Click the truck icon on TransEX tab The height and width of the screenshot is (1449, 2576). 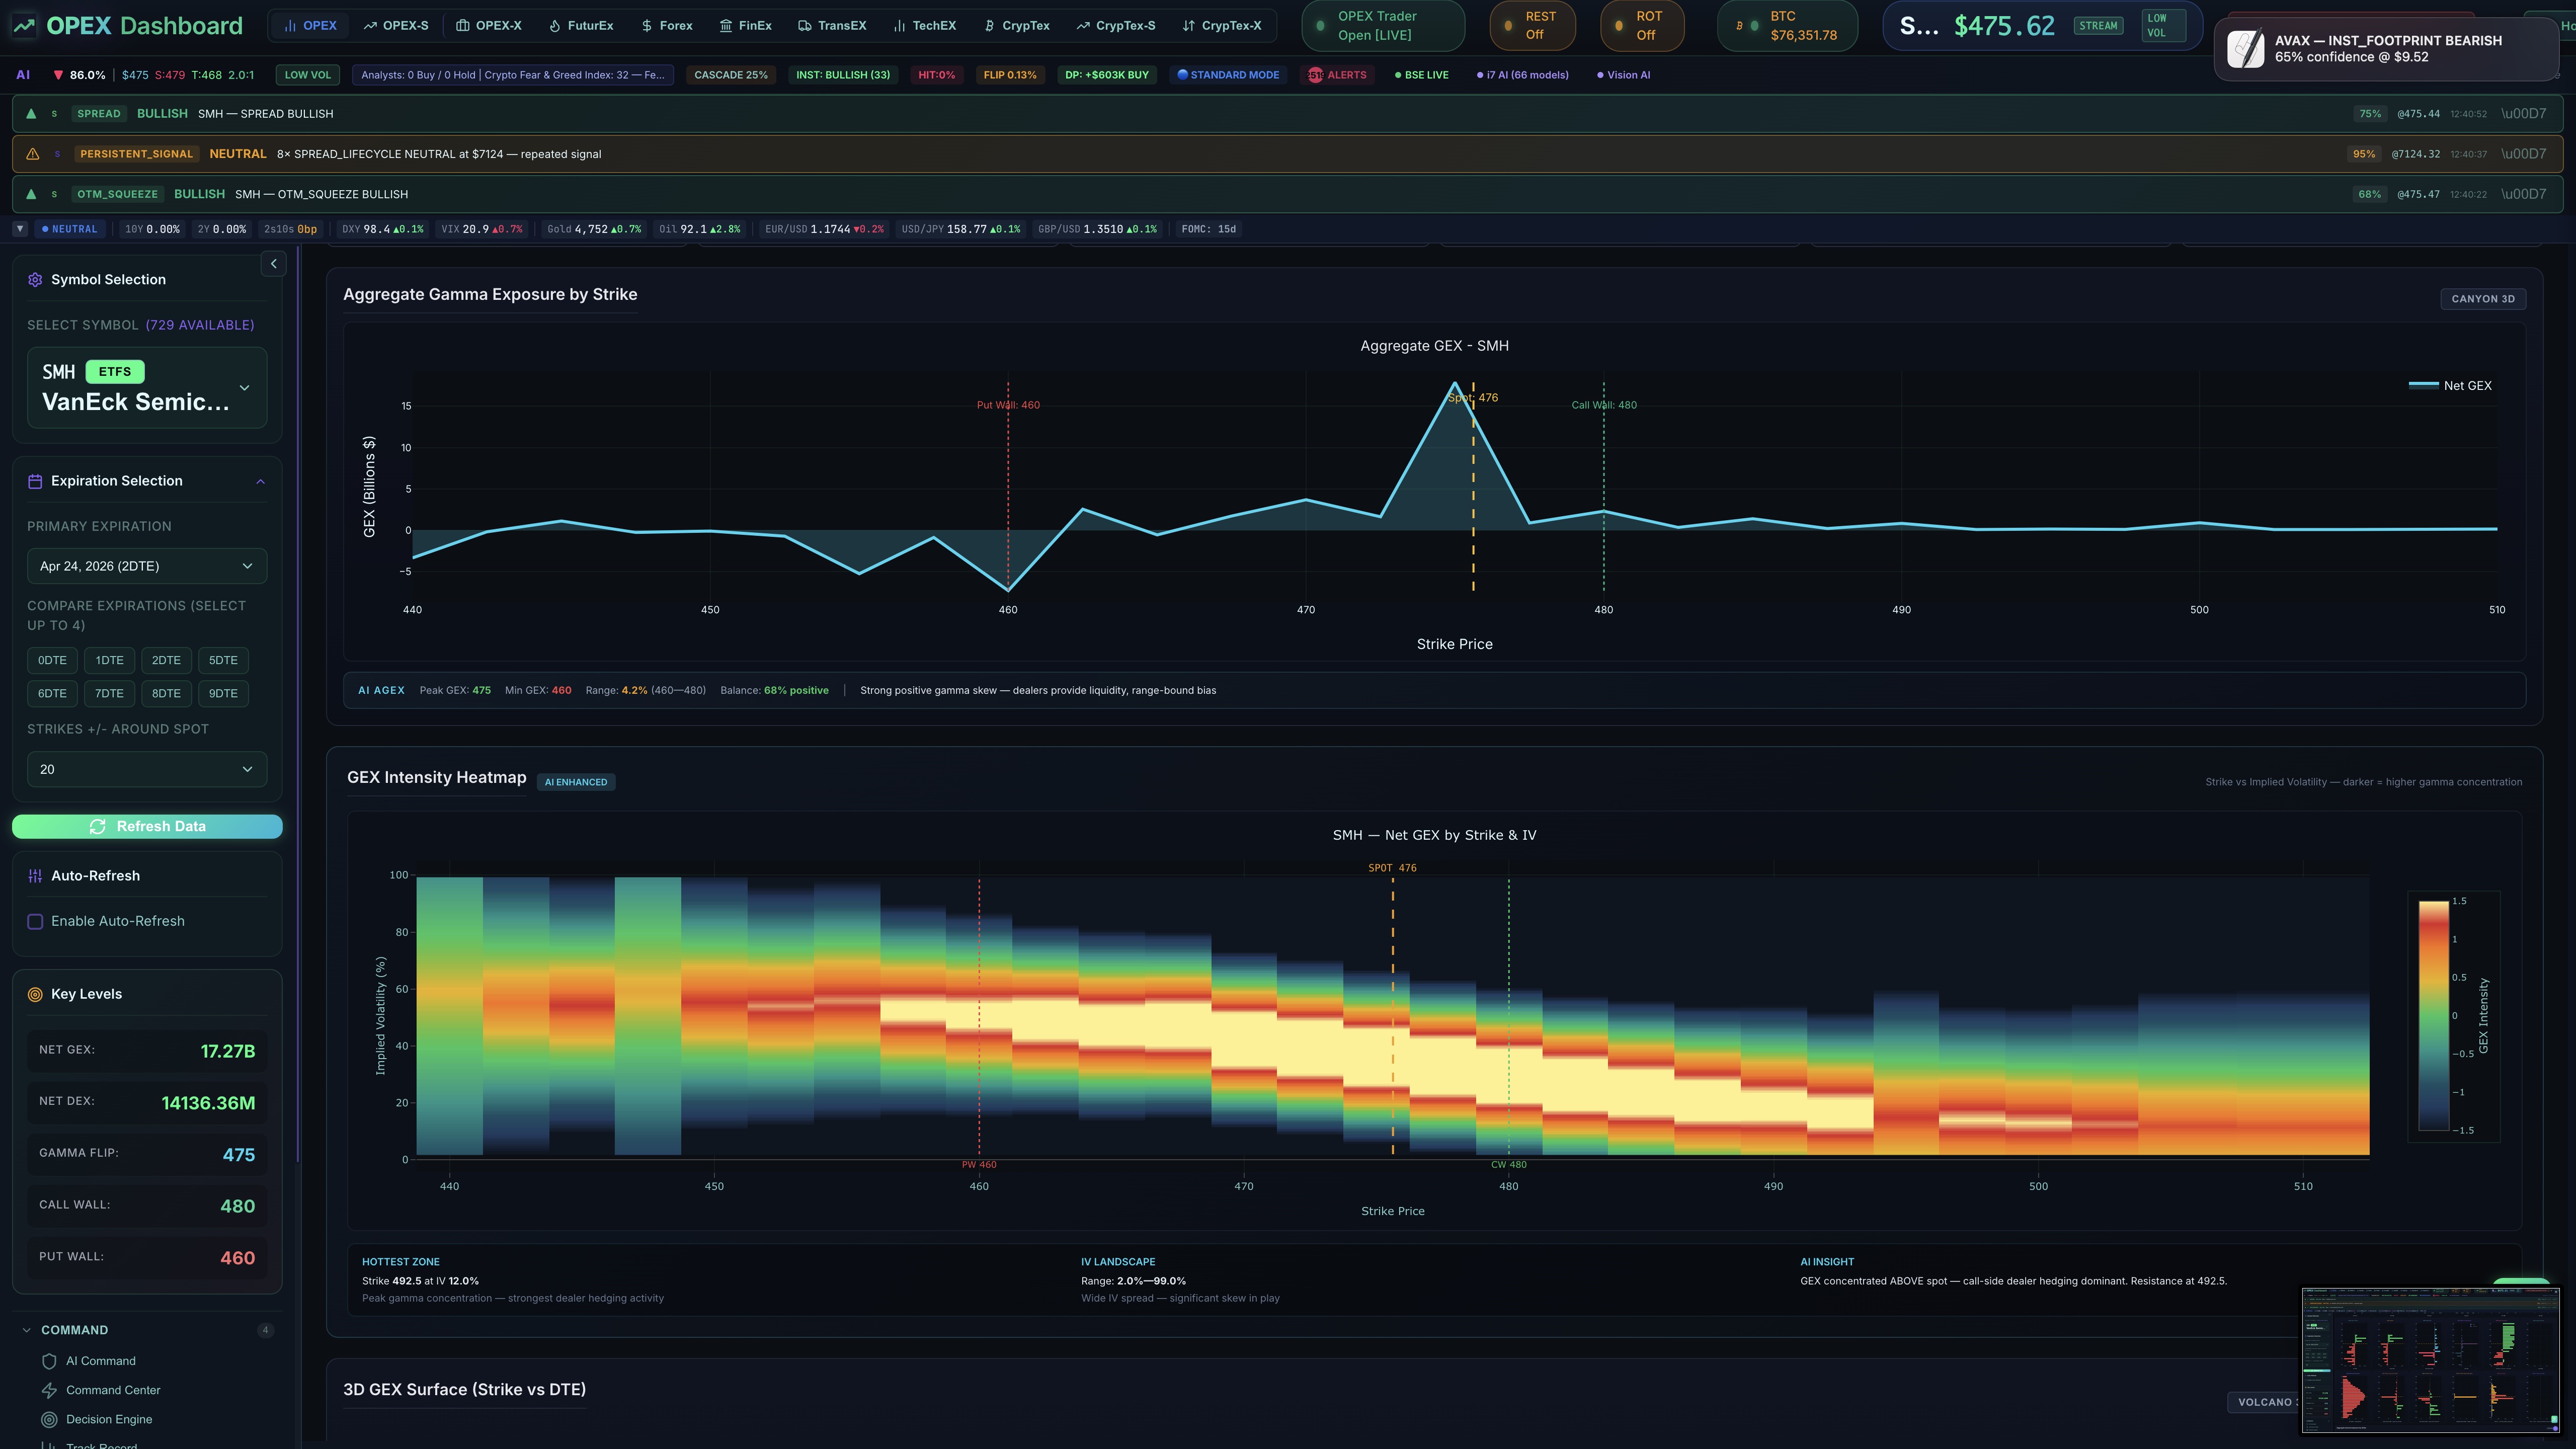[x=804, y=26]
